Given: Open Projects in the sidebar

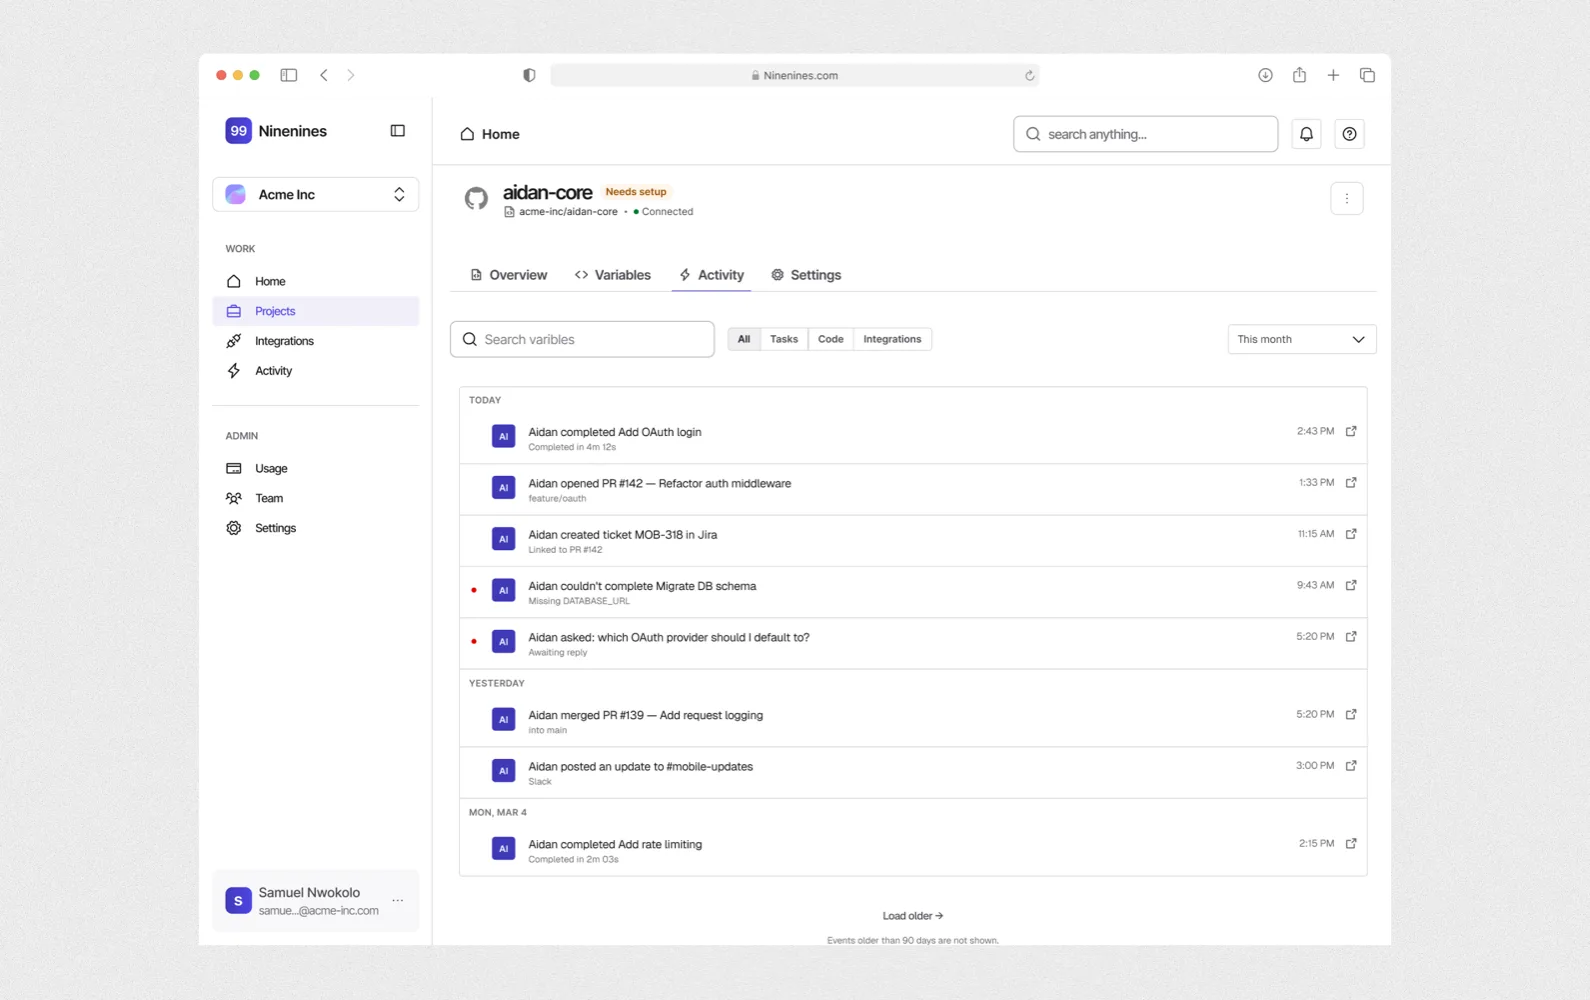Looking at the screenshot, I should pyautogui.click(x=315, y=311).
